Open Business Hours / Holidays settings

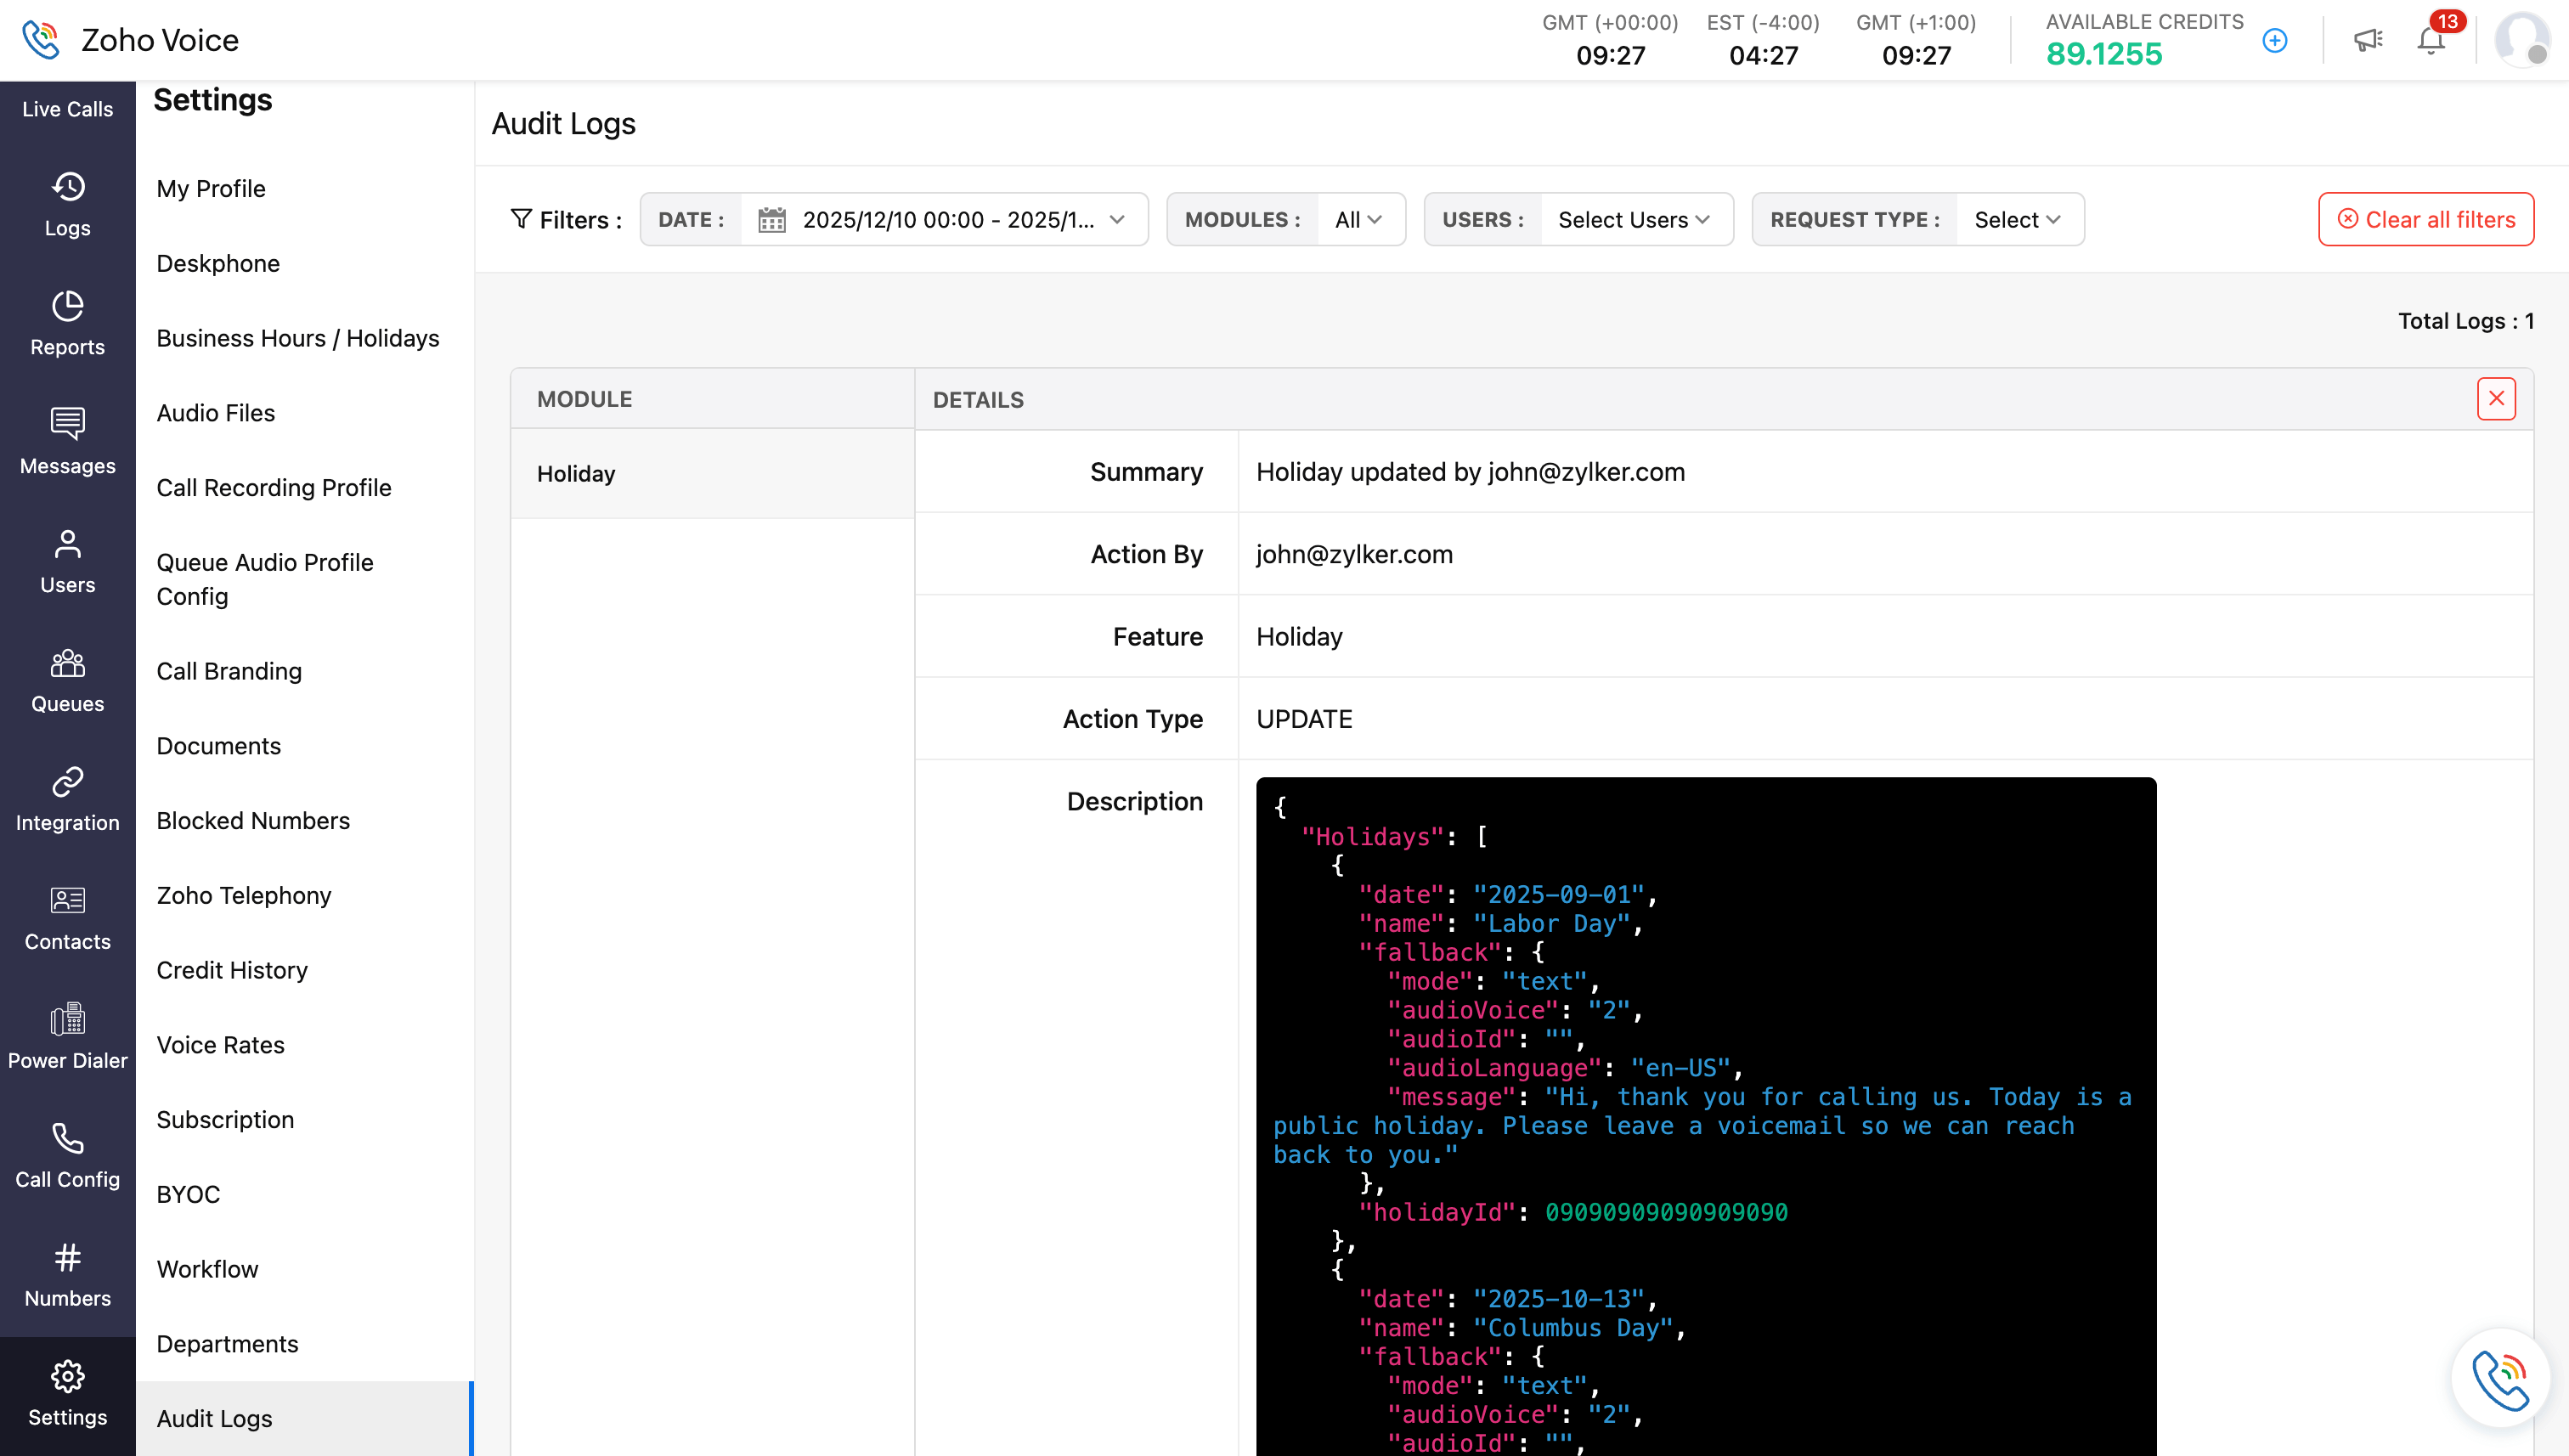click(x=298, y=338)
